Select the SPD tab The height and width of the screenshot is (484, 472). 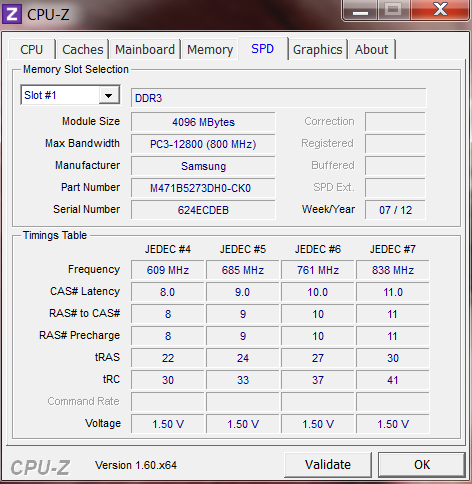pyautogui.click(x=263, y=49)
